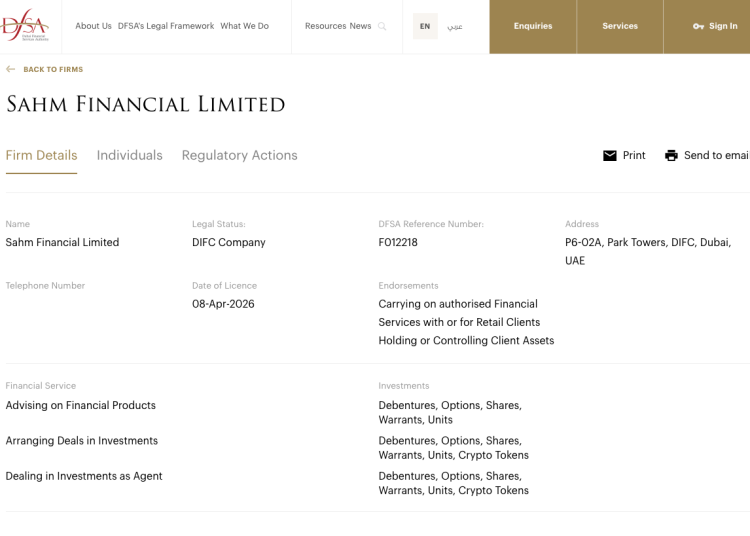Click the key icon beside Sign In
The width and height of the screenshot is (750, 536).
tap(698, 27)
